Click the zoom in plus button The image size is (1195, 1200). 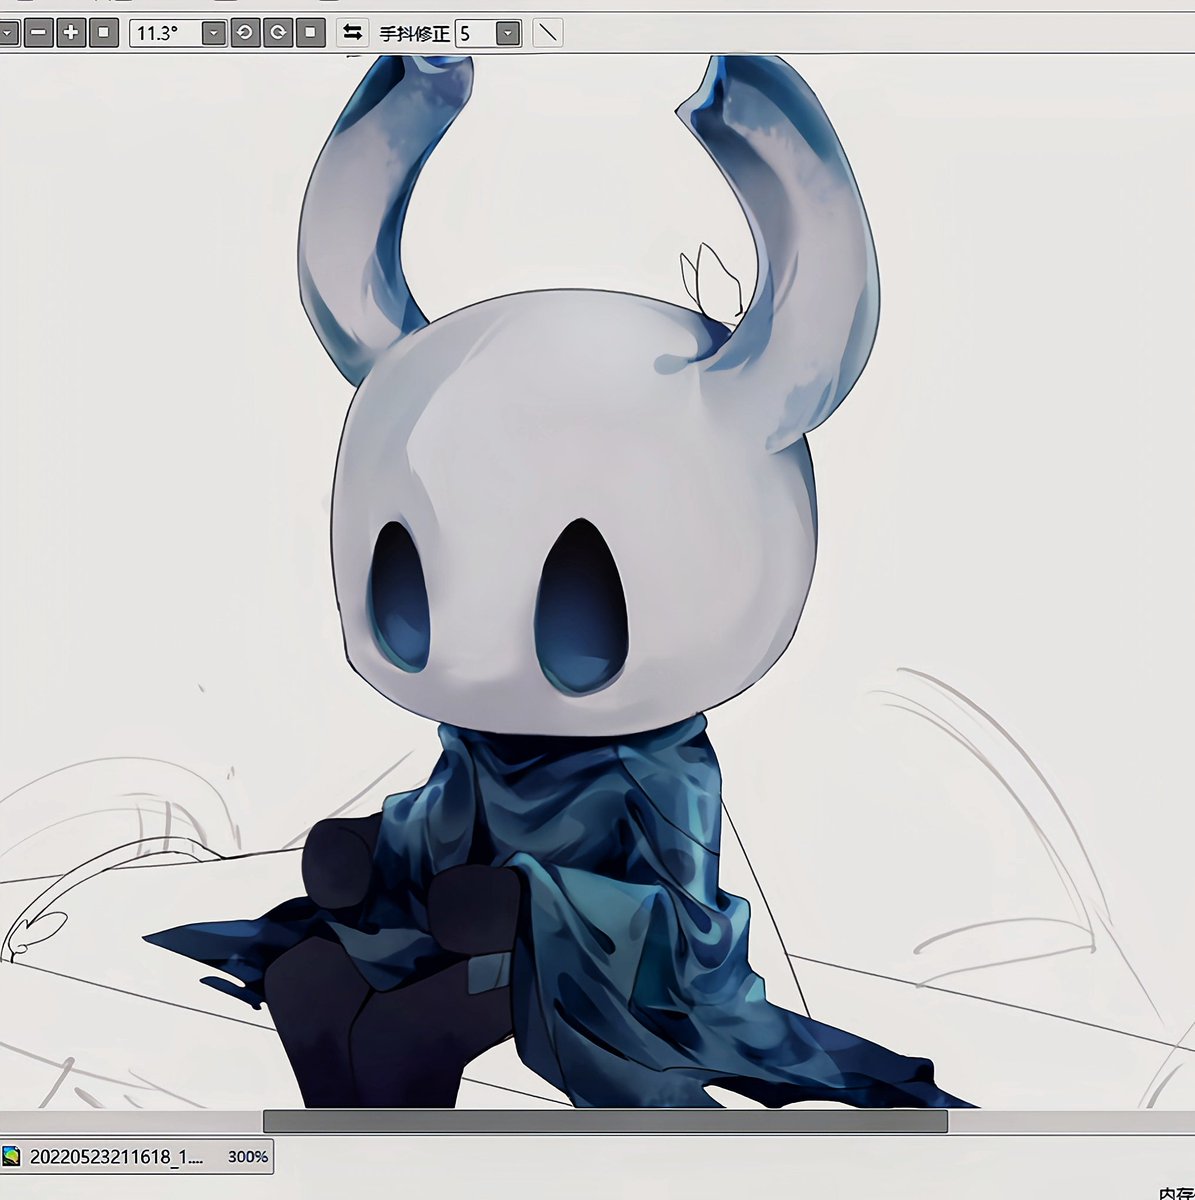71,33
